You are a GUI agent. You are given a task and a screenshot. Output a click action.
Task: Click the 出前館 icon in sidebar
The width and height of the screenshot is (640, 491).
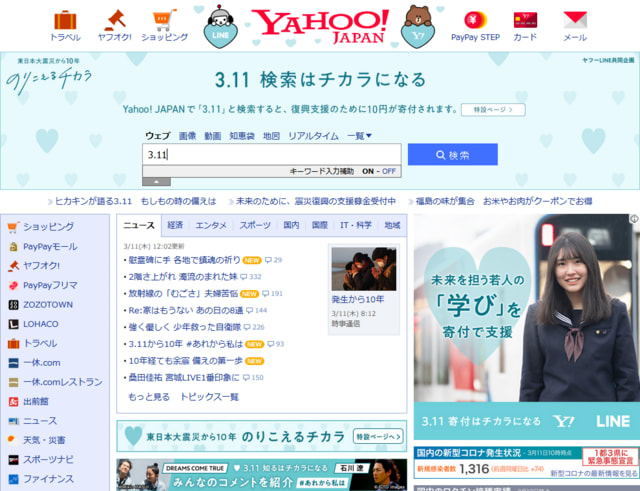(x=13, y=402)
